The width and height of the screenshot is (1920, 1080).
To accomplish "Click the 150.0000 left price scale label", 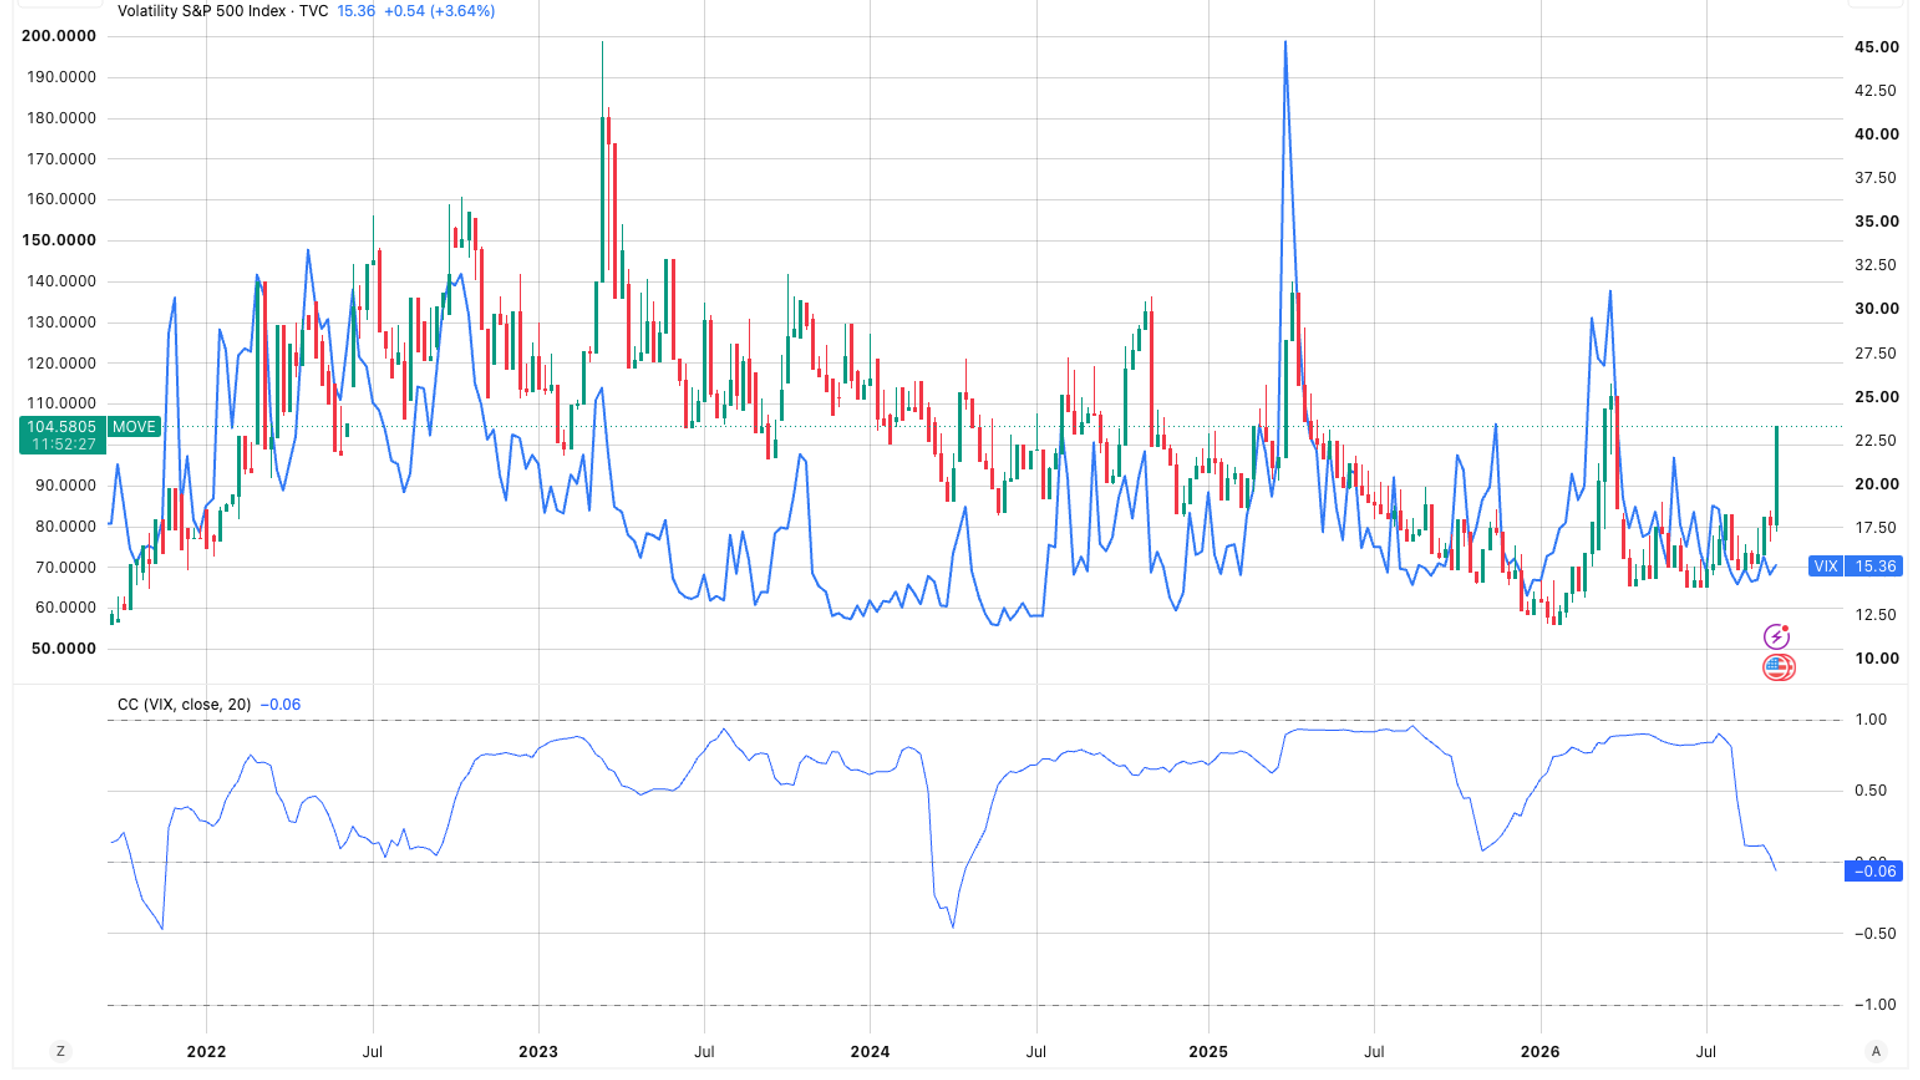I will point(59,240).
